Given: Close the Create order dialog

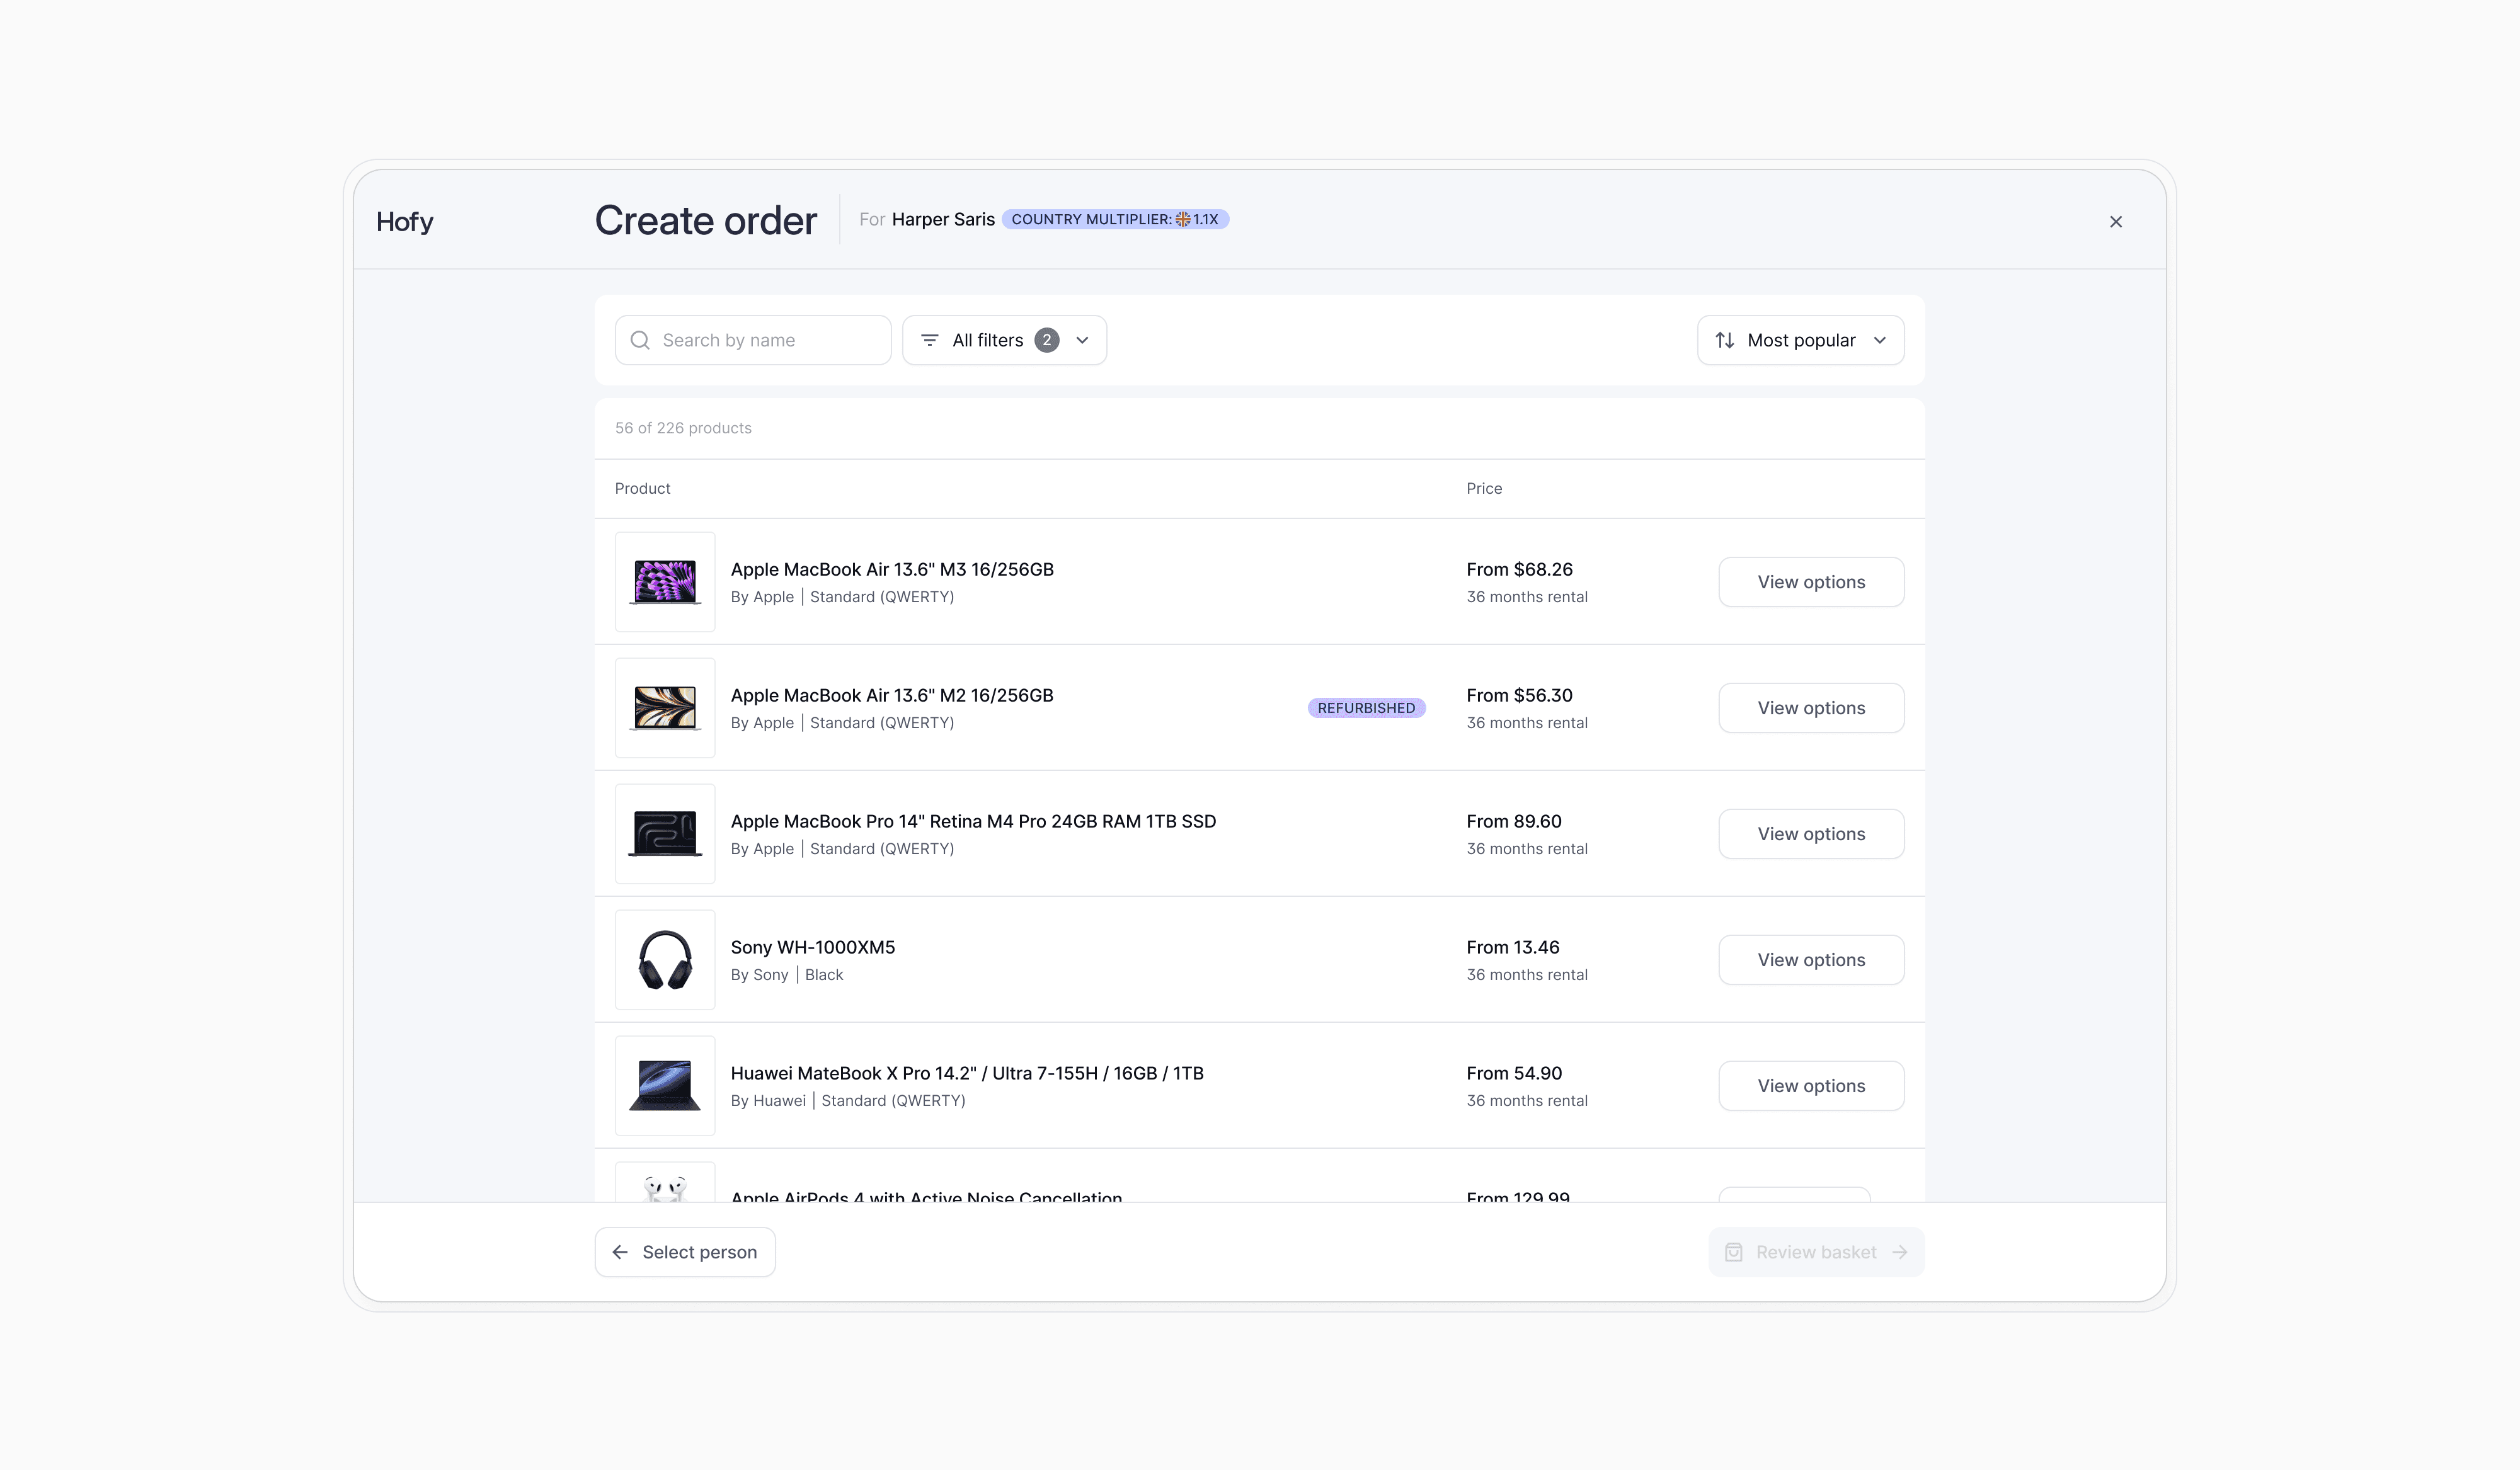Looking at the screenshot, I should point(2115,222).
